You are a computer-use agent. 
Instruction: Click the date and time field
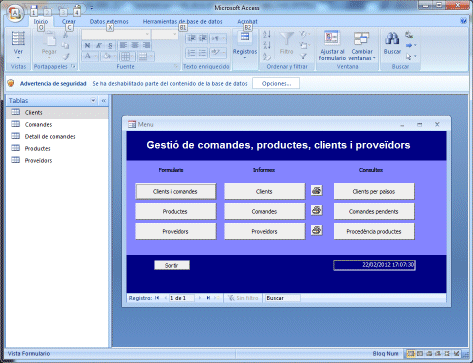click(374, 265)
